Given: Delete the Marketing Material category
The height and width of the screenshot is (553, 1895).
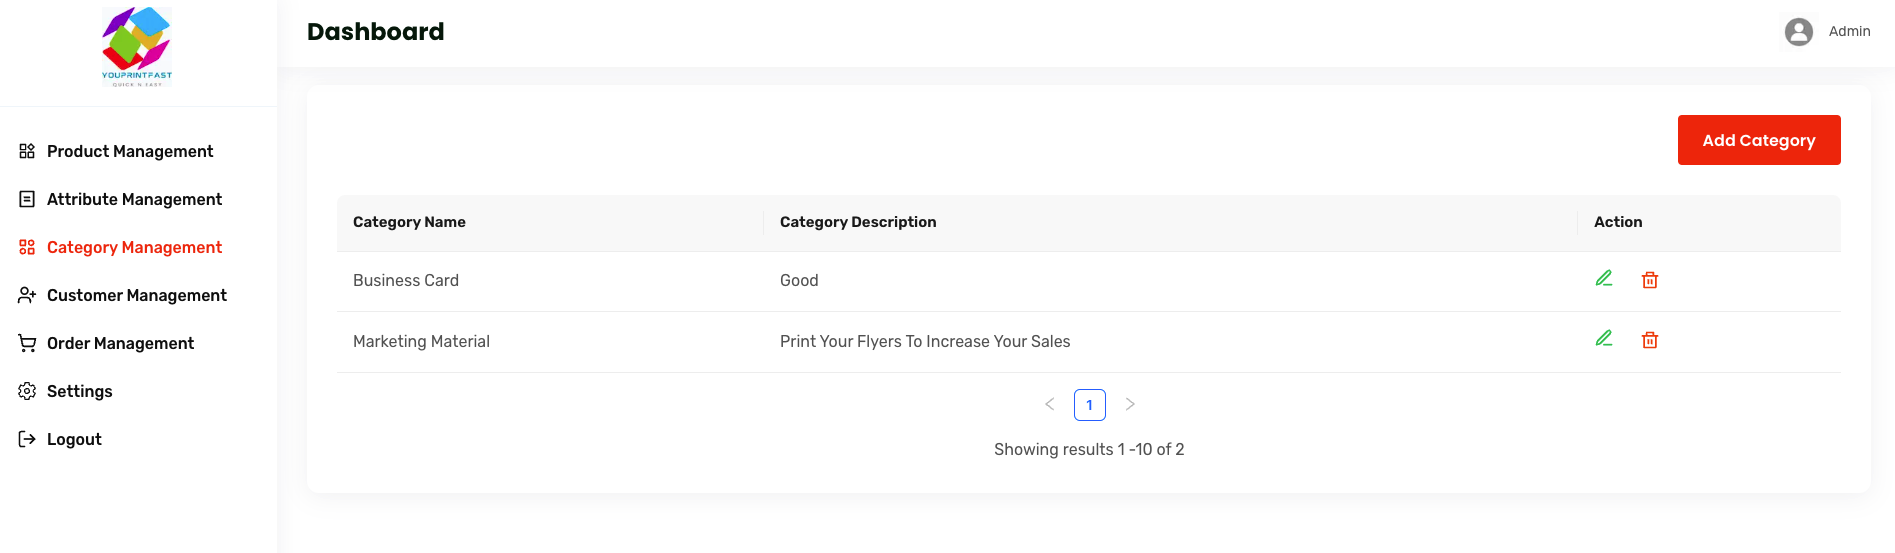Looking at the screenshot, I should 1649,340.
